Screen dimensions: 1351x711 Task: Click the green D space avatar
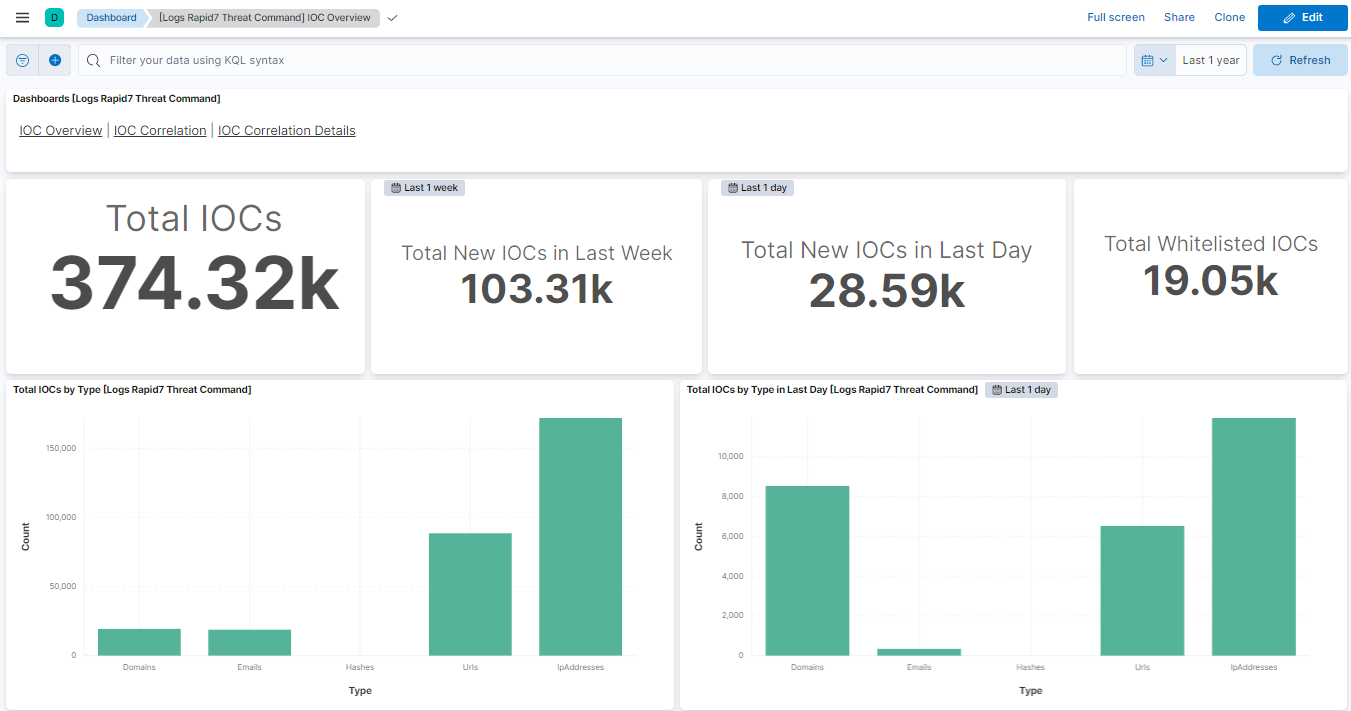click(54, 18)
